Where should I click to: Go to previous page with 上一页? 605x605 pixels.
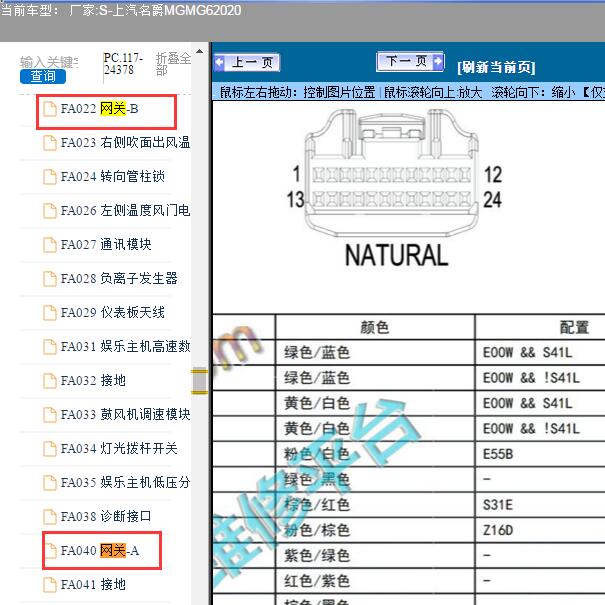[247, 63]
